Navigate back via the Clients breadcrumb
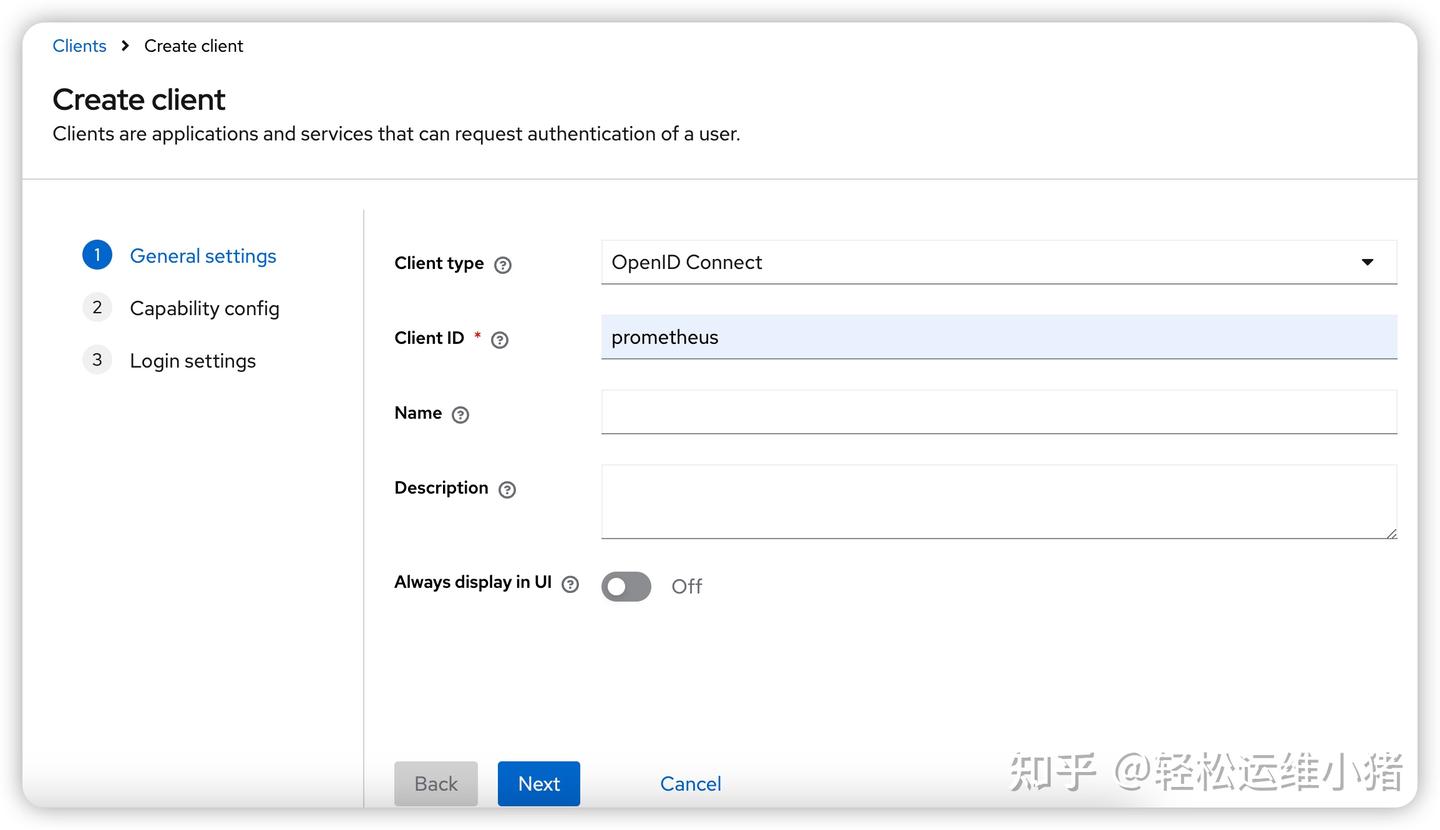This screenshot has height=830, width=1440. 79,45
